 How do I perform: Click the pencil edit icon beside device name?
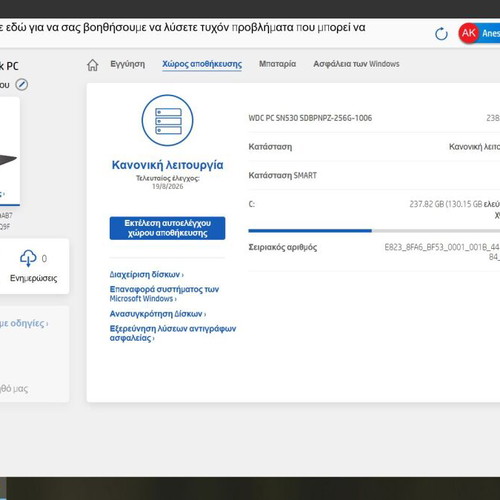(22, 85)
